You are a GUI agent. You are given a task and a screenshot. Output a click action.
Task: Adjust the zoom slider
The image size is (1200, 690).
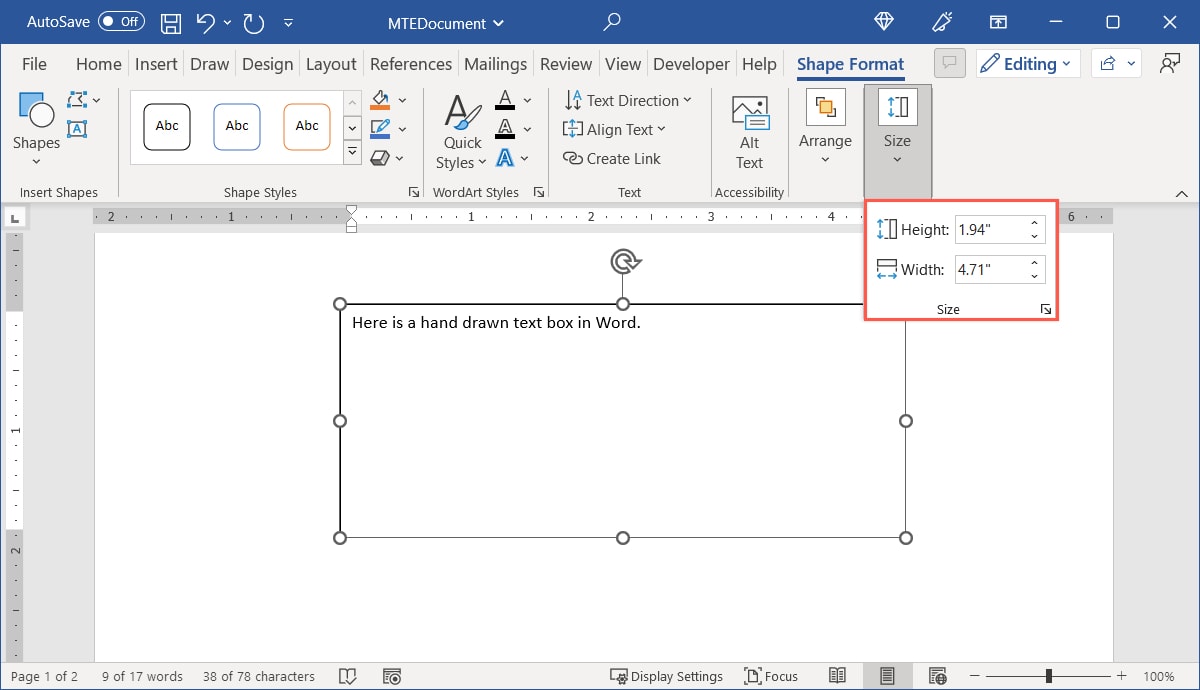pyautogui.click(x=1047, y=676)
